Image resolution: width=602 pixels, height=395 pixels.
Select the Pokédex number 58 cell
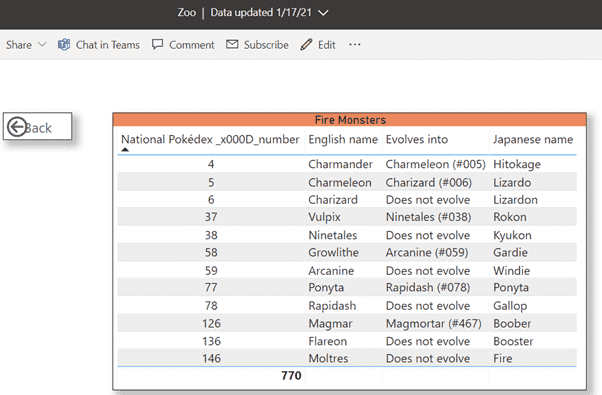[x=211, y=252]
